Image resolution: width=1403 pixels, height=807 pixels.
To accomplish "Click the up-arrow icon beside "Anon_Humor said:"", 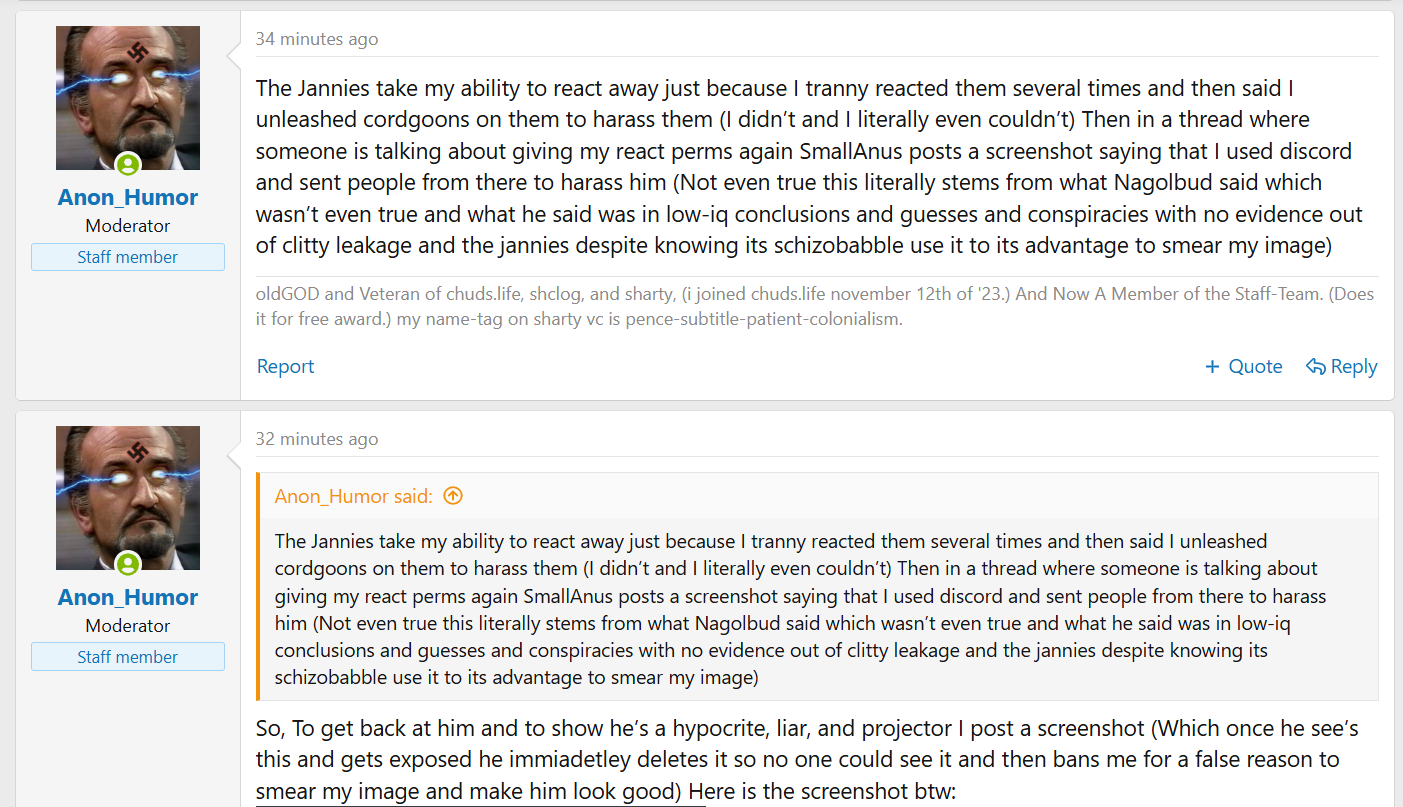I will [x=453, y=496].
